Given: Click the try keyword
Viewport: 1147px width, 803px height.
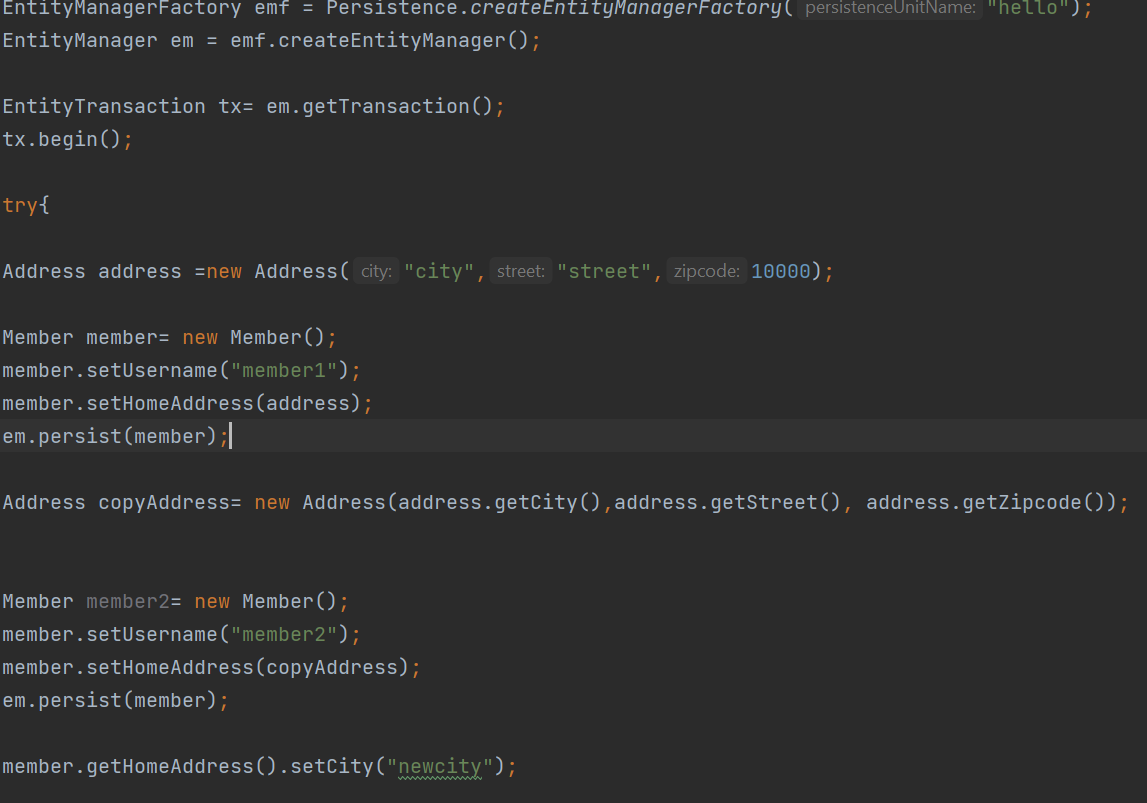Looking at the screenshot, I should (20, 206).
